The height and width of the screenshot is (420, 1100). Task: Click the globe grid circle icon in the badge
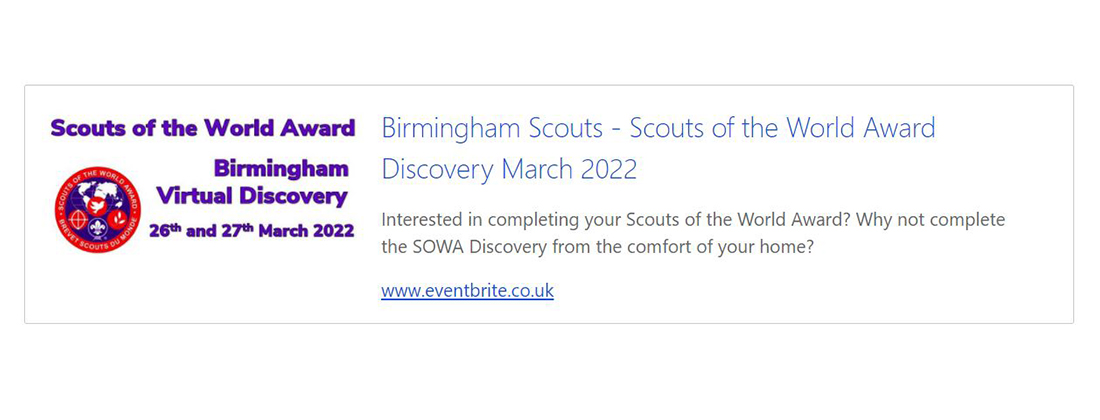coord(78,217)
